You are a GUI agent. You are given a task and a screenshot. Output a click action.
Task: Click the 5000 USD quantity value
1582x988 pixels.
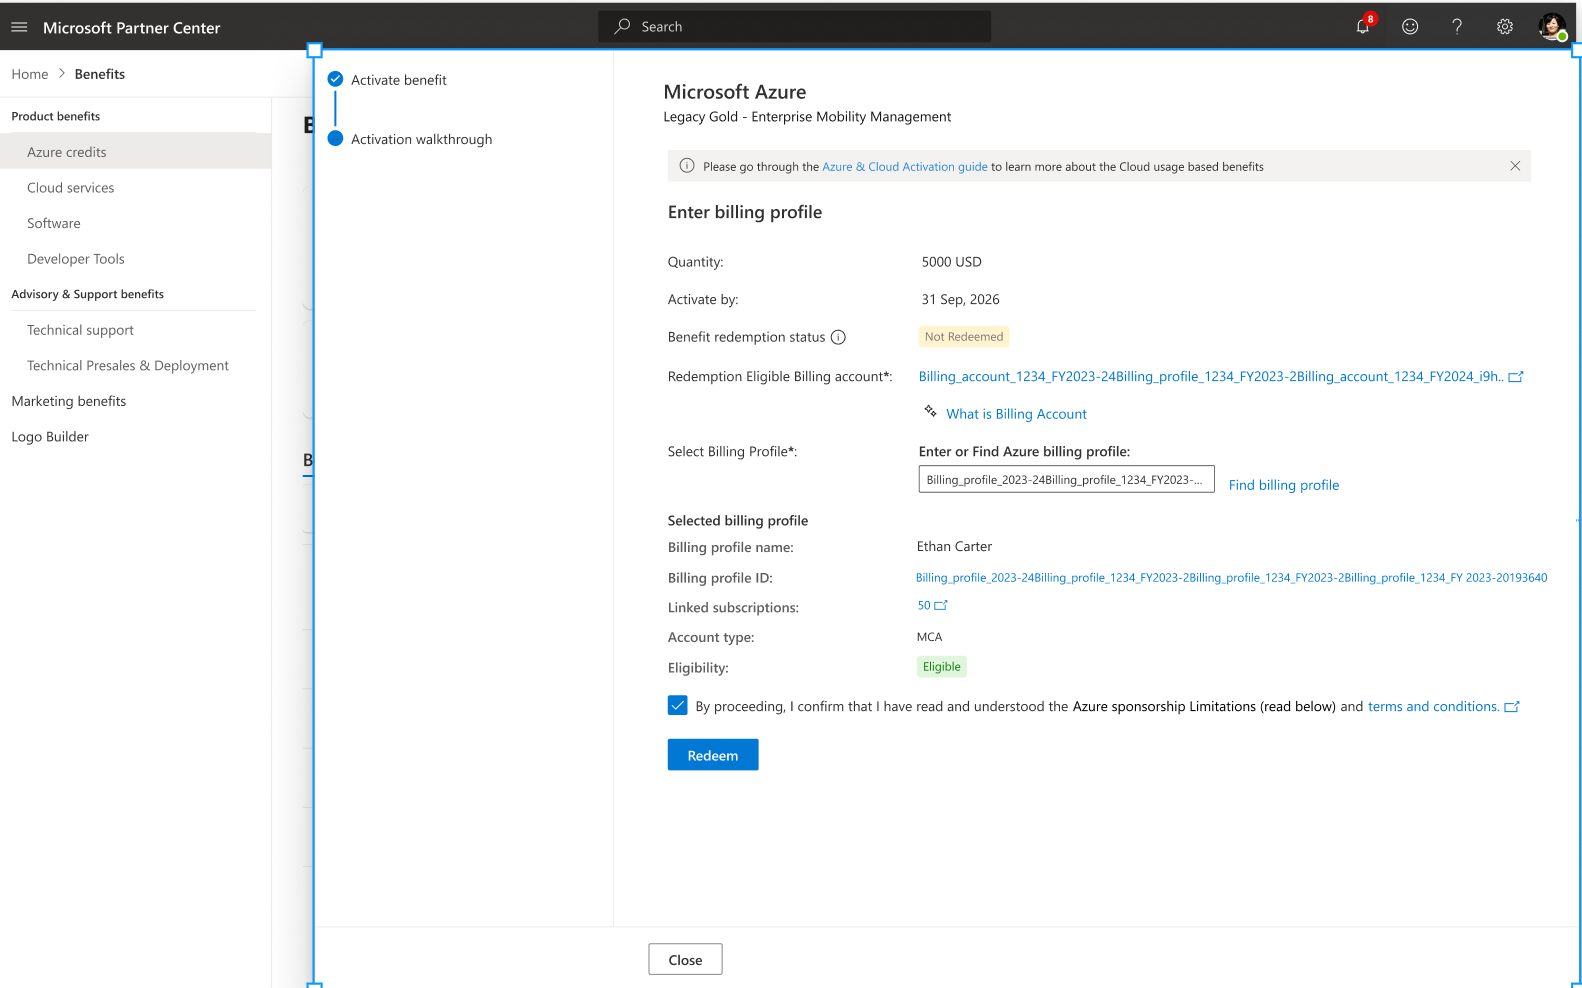[x=952, y=262]
